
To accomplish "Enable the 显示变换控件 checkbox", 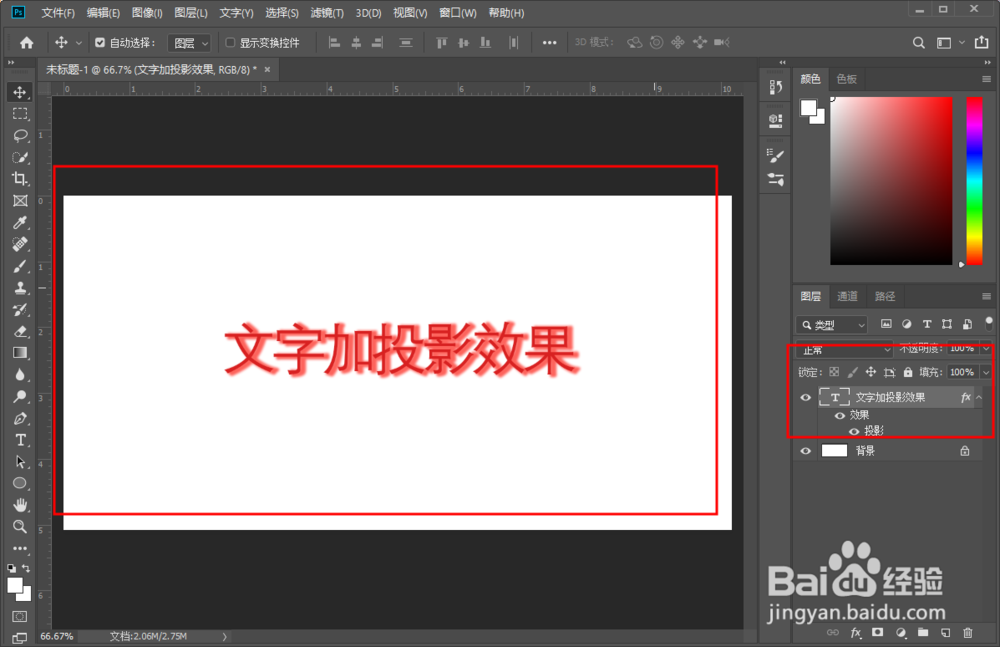I will [230, 43].
